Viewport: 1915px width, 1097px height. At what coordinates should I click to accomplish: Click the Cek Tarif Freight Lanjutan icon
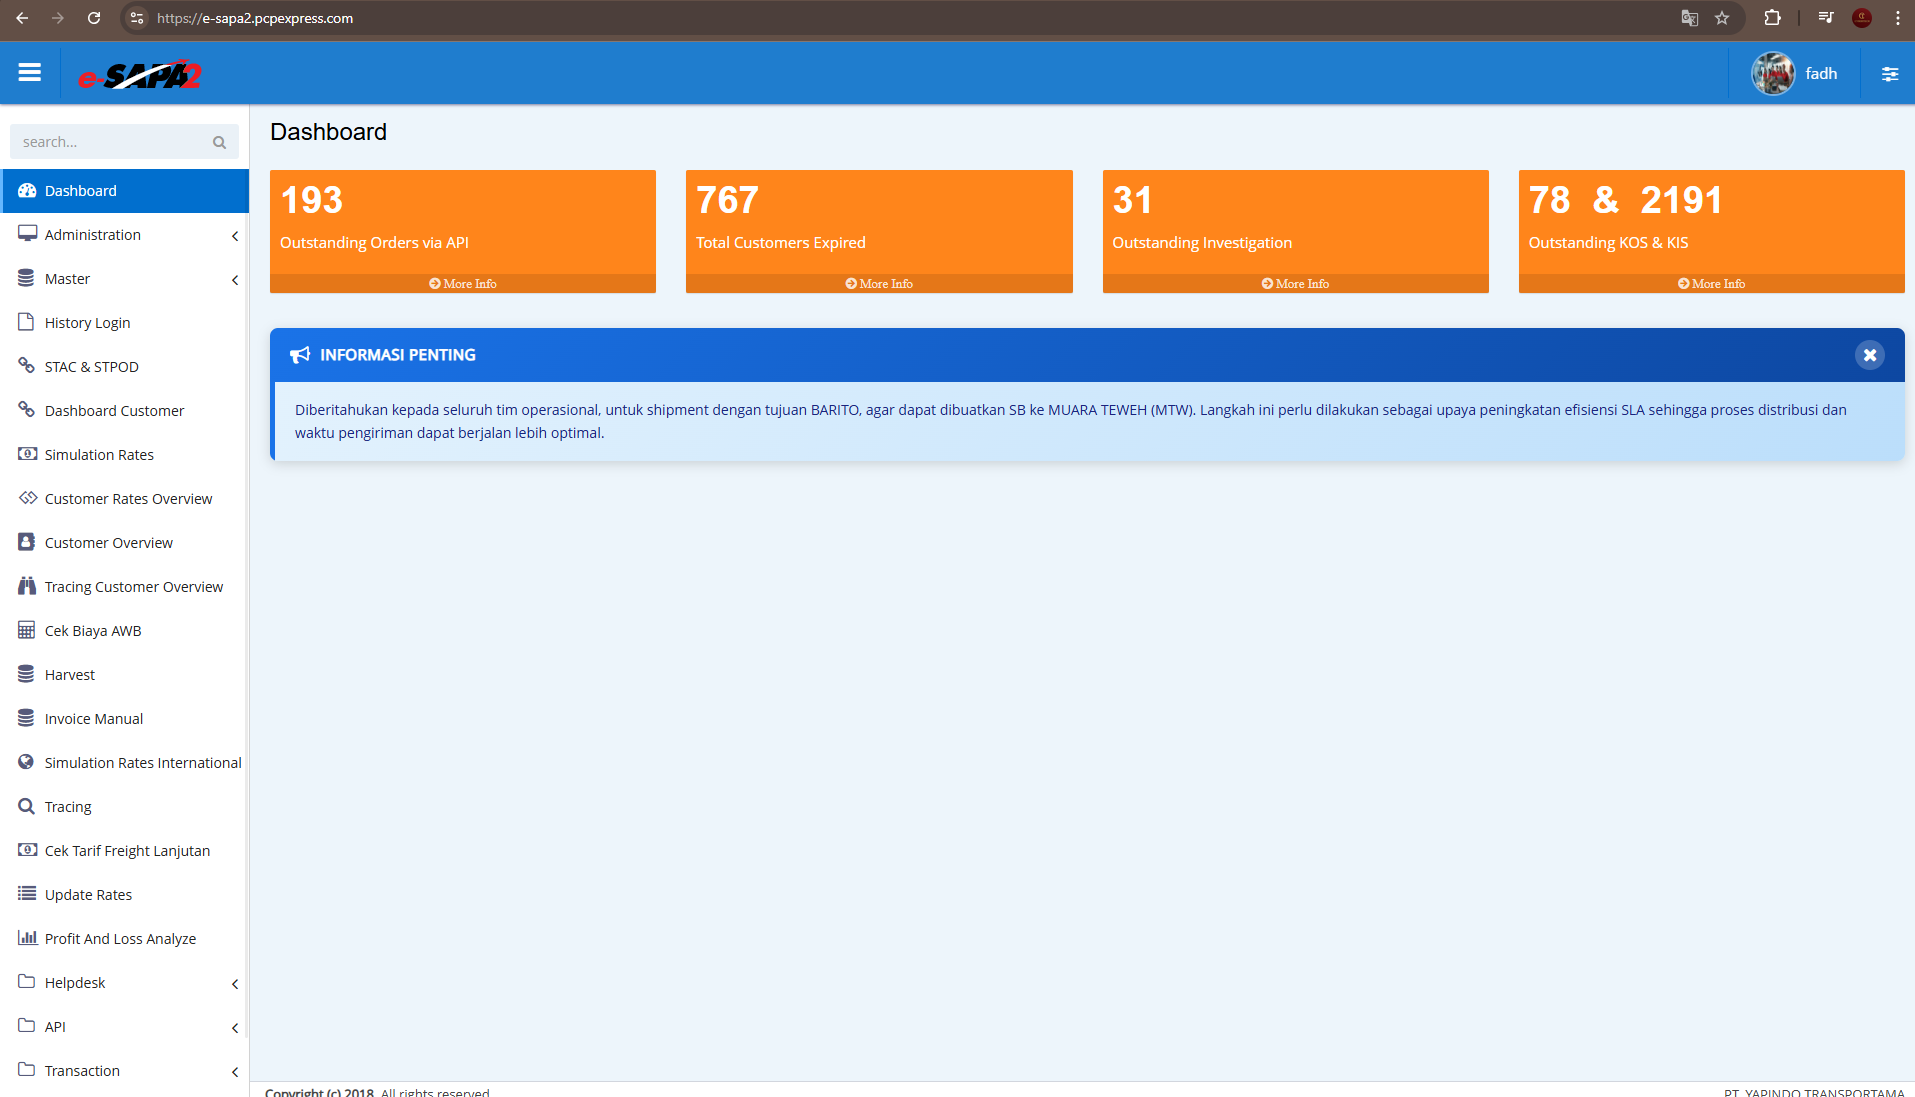pos(28,850)
